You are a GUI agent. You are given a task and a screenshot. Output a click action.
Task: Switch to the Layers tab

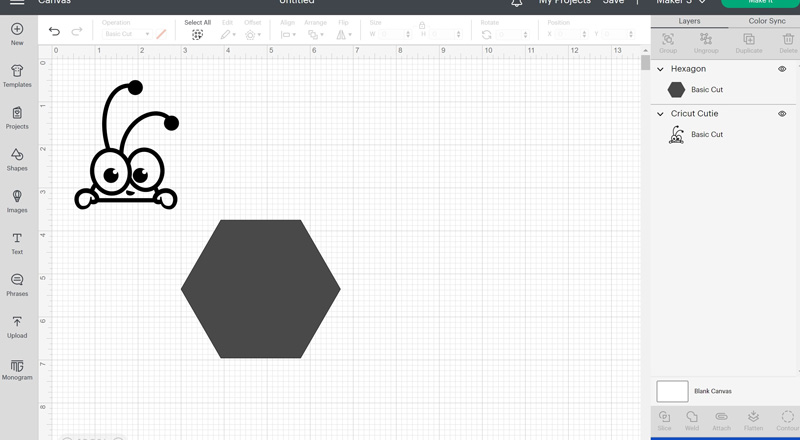coord(689,21)
